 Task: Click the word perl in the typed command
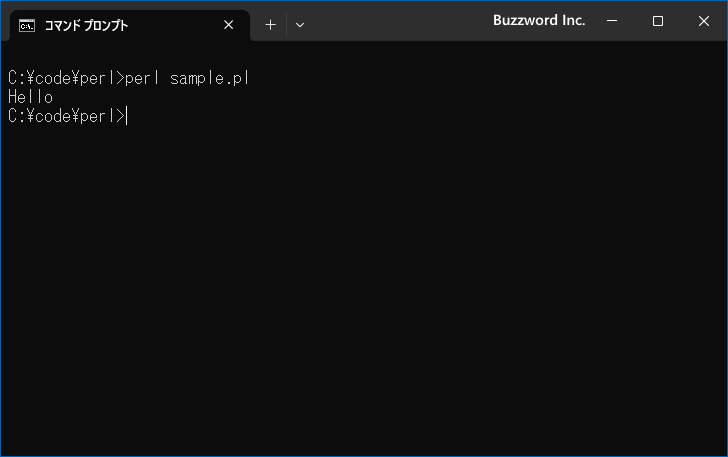pyautogui.click(x=142, y=78)
